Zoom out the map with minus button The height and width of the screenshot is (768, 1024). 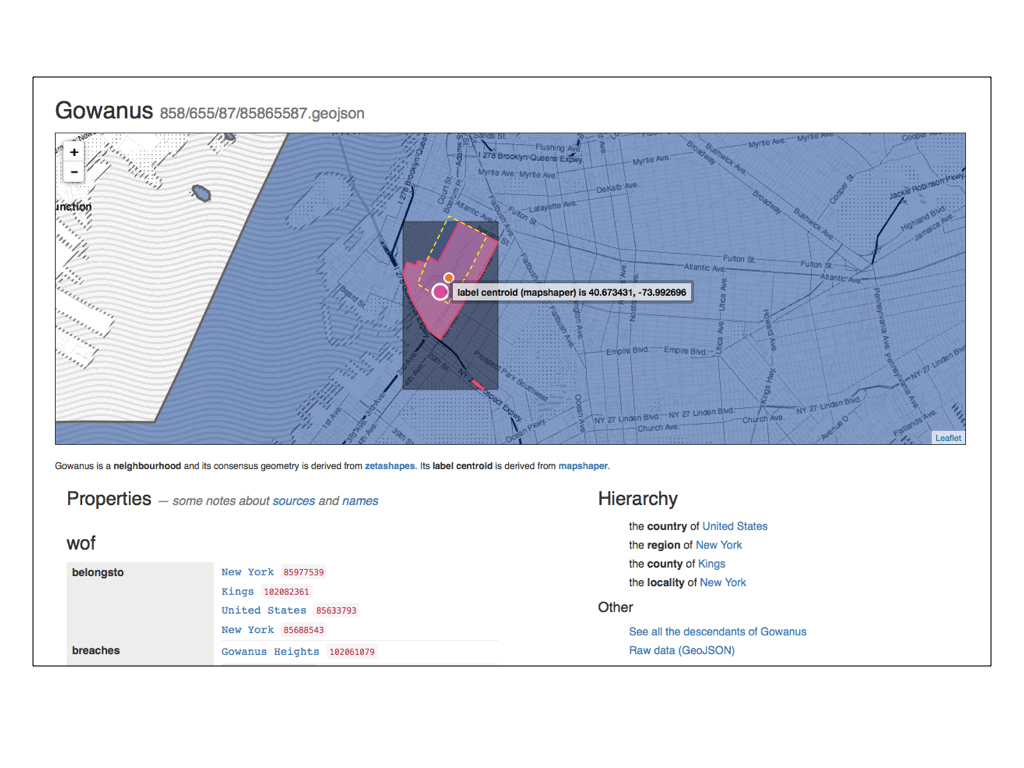74,172
